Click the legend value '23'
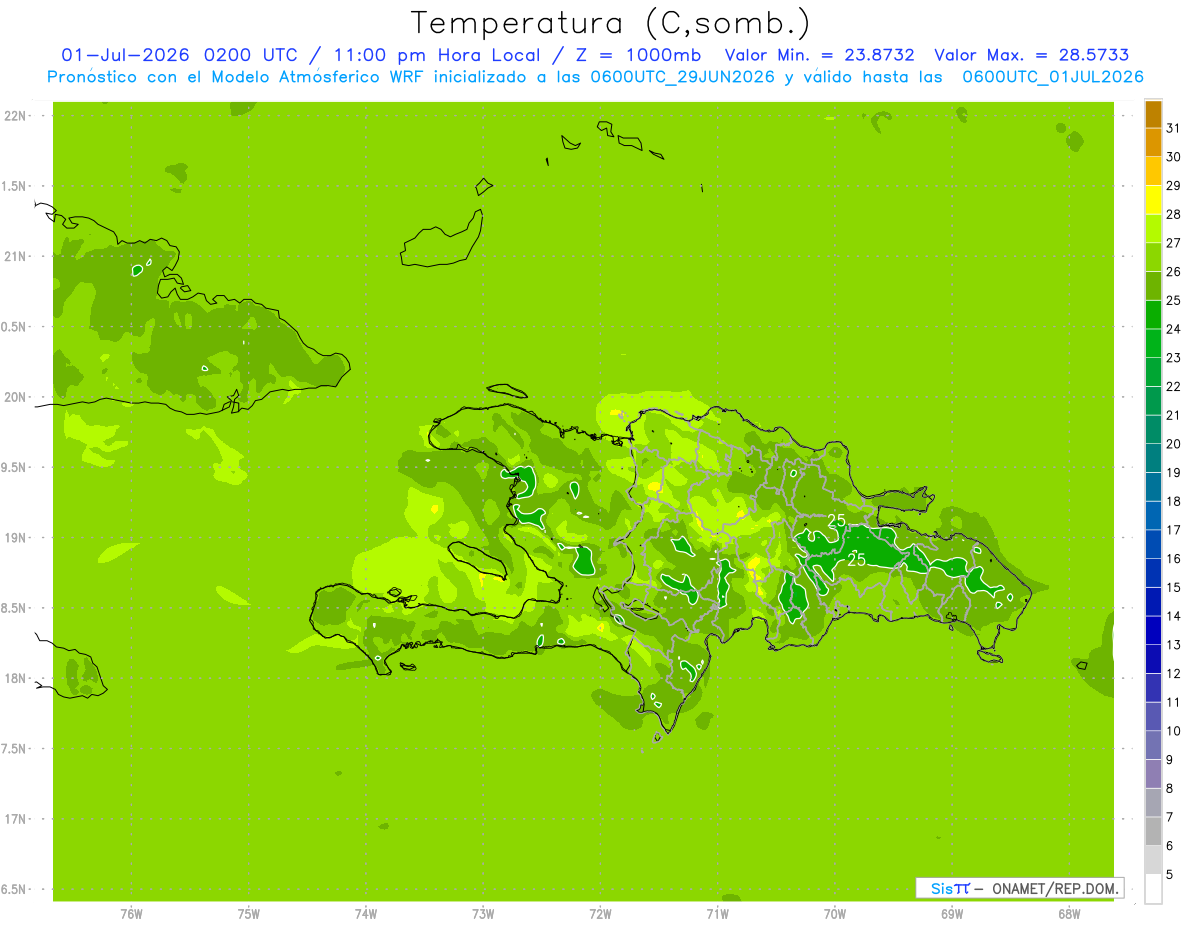Viewport: 1200px width, 927px height. (x=1174, y=358)
